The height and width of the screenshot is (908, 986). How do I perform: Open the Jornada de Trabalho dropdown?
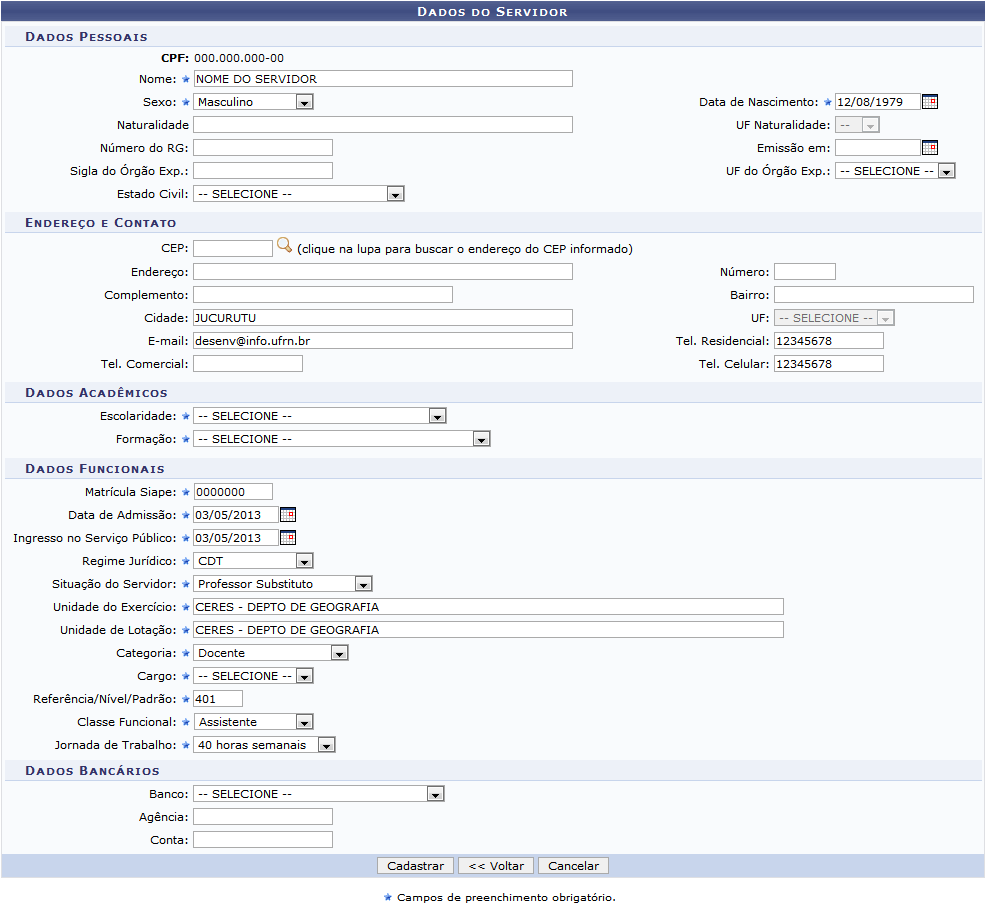coord(264,745)
